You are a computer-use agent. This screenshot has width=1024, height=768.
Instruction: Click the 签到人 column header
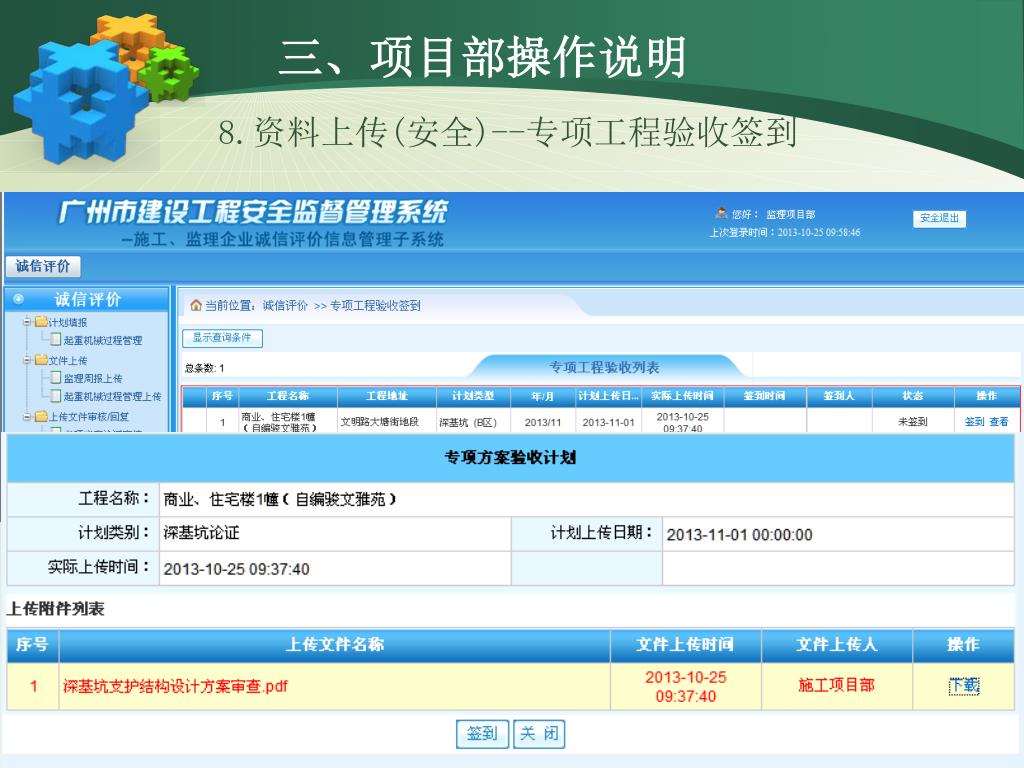click(x=839, y=396)
